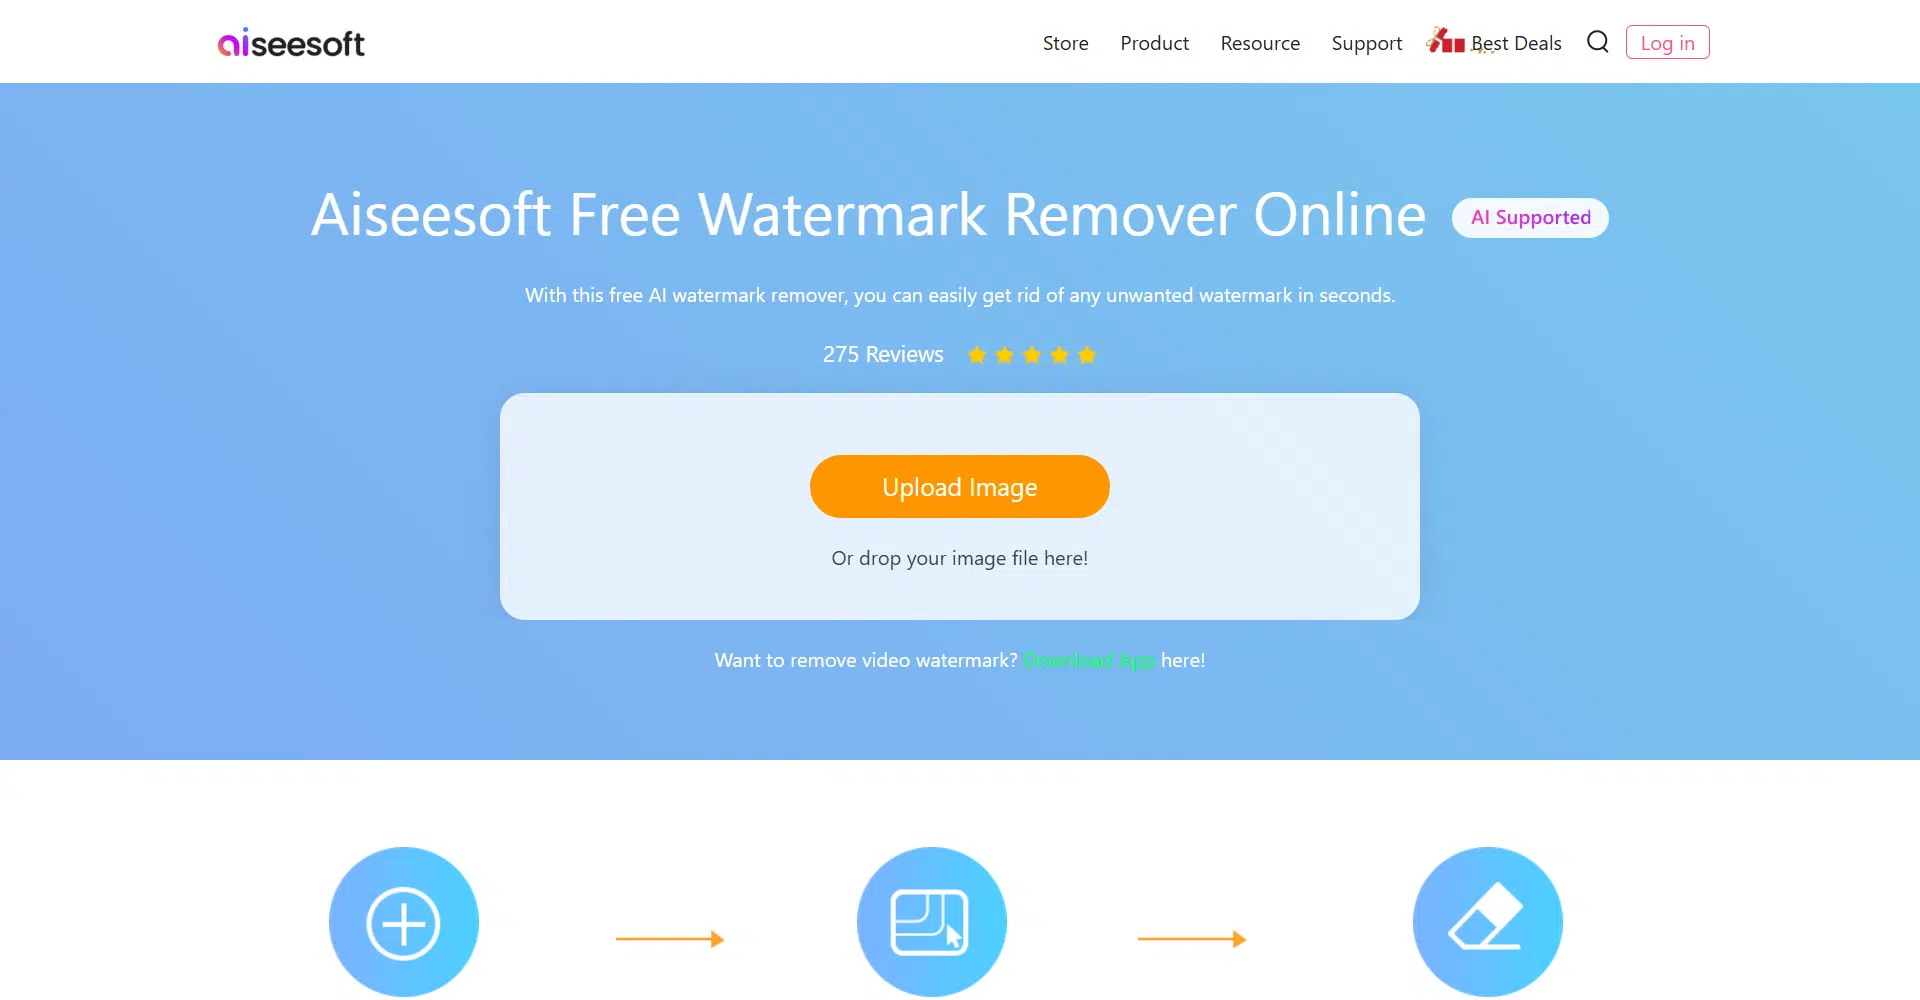Click the second orange arrow

pyautogui.click(x=1192, y=939)
